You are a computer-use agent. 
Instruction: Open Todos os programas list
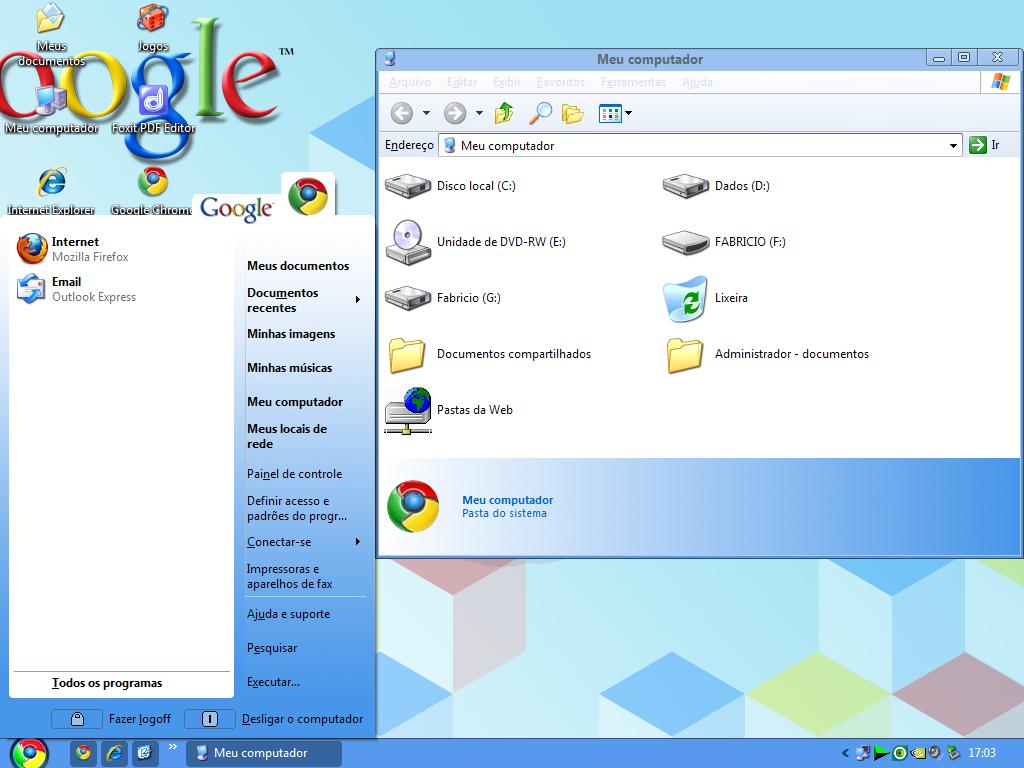107,683
